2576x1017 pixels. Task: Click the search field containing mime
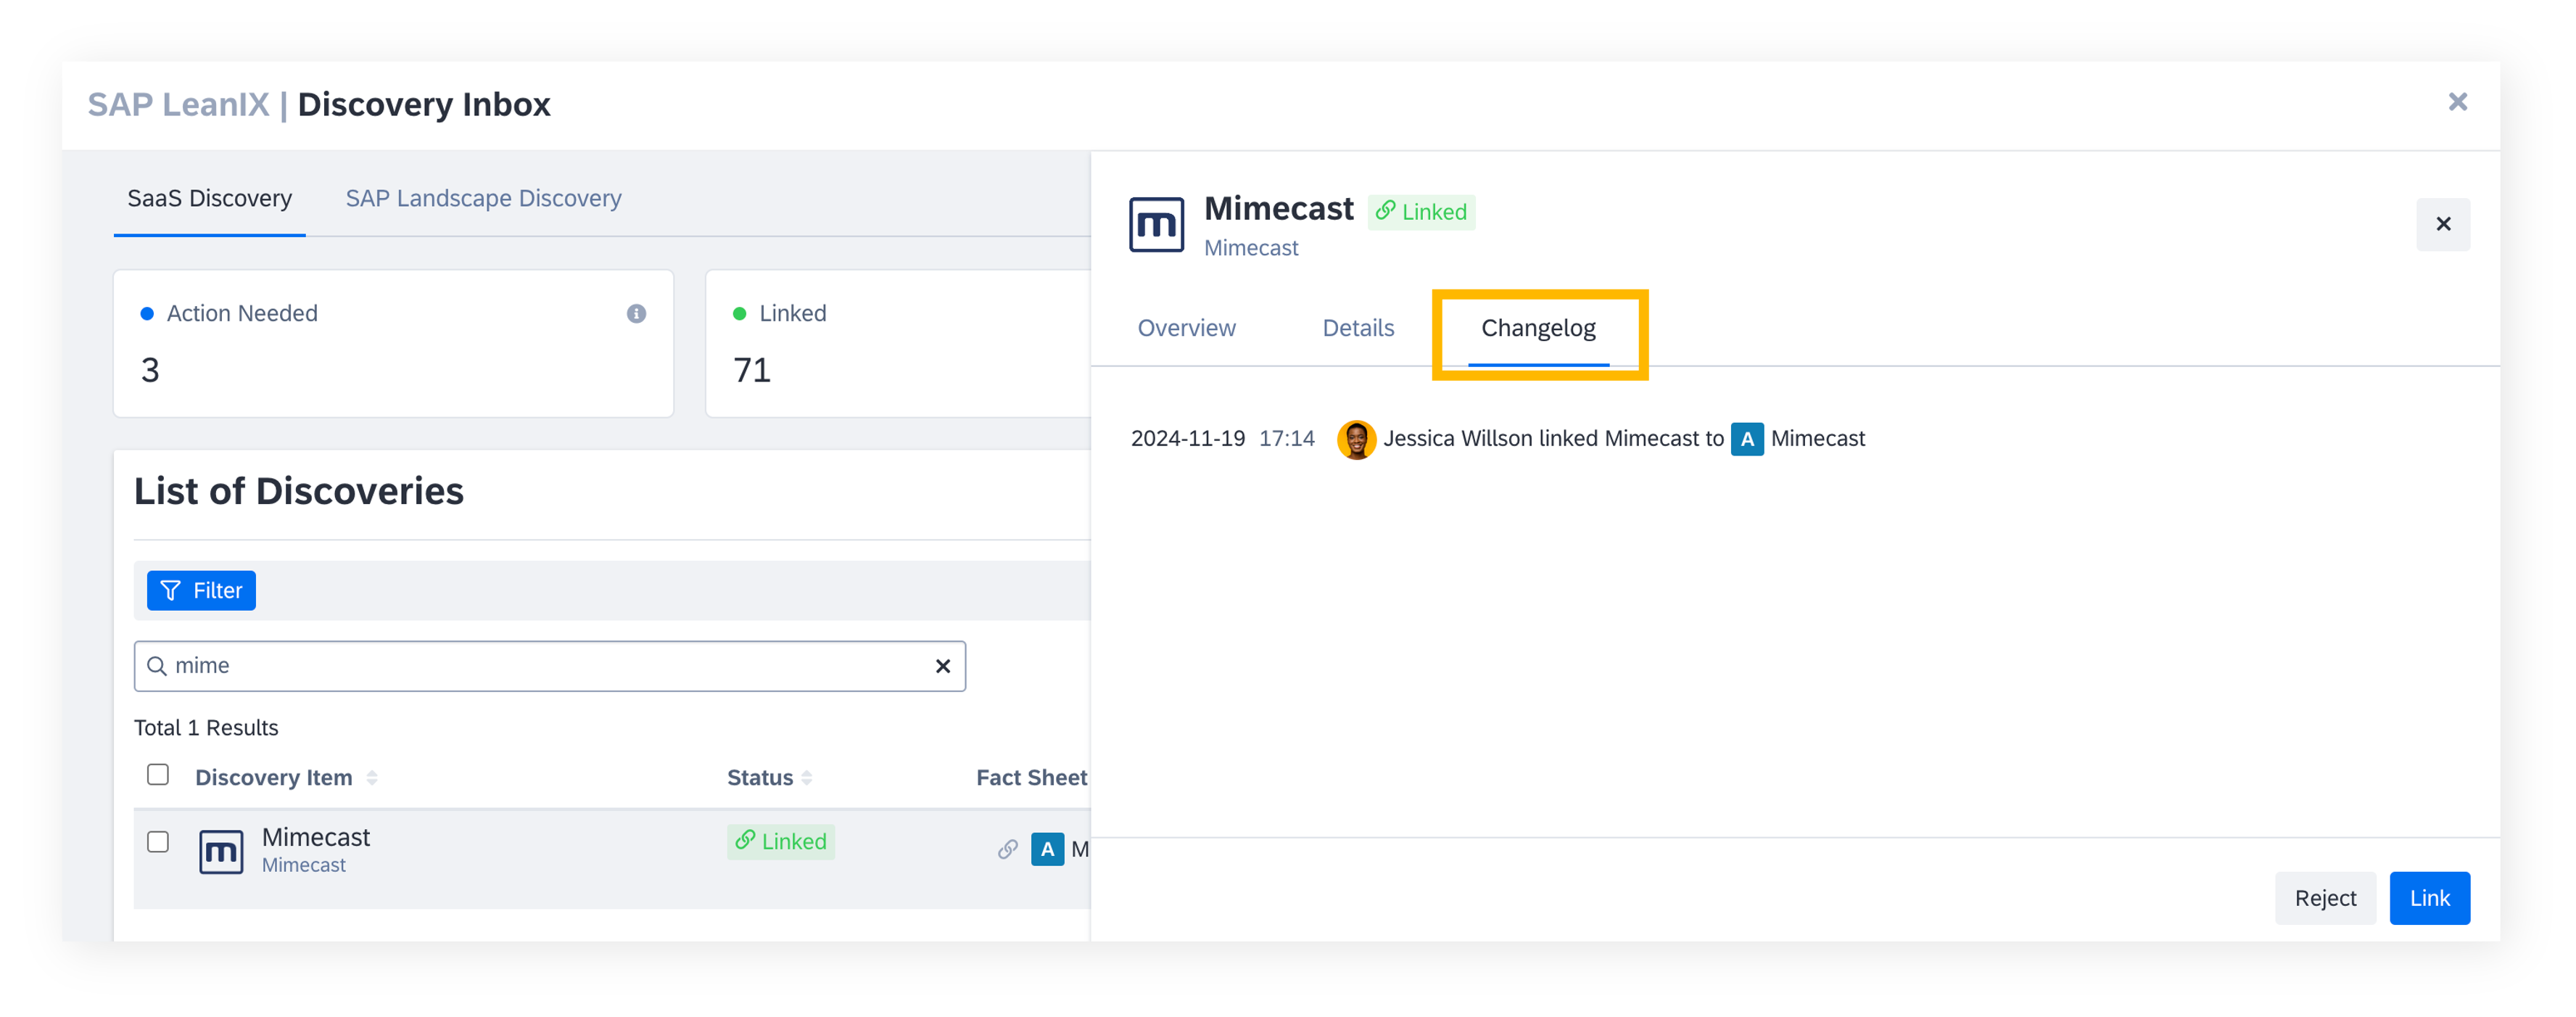click(x=549, y=666)
